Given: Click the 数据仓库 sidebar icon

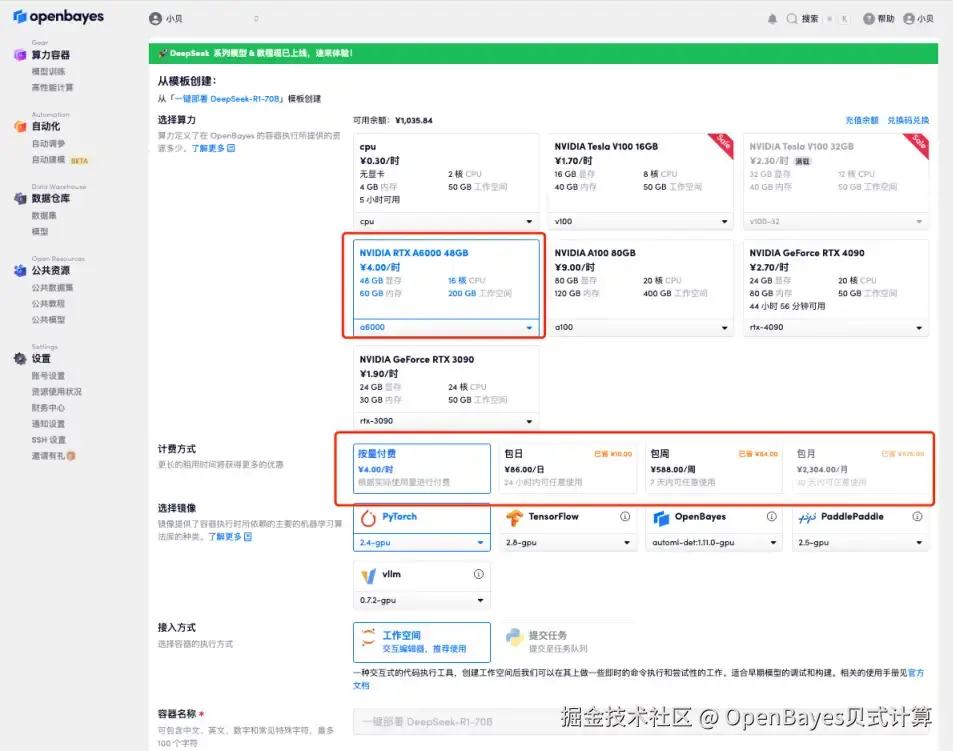Looking at the screenshot, I should [20, 199].
